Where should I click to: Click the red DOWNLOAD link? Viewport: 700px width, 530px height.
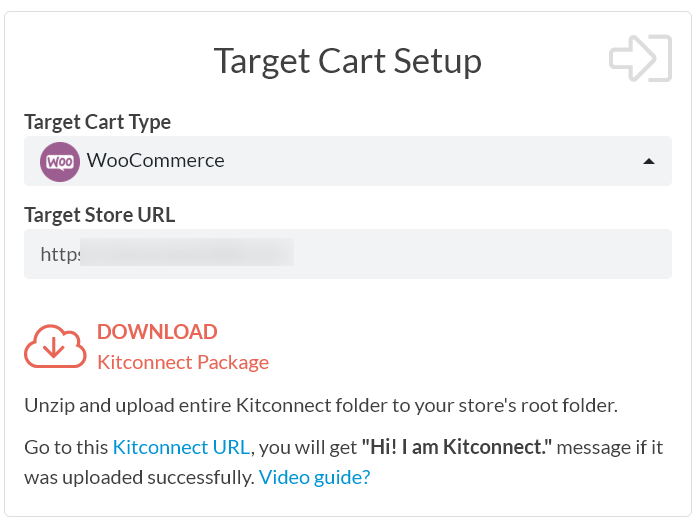pos(157,332)
